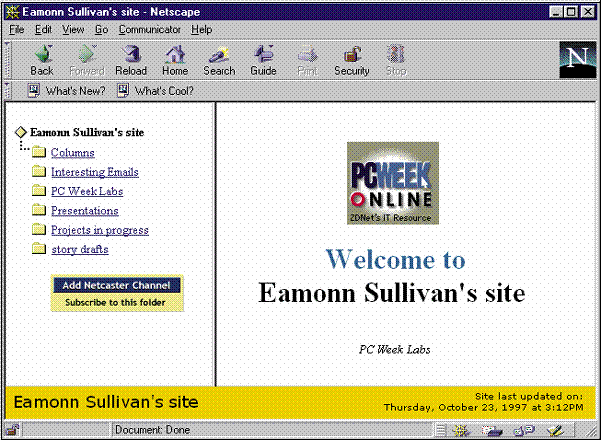The height and width of the screenshot is (440, 601).
Task: Collapse the personal toolbar handle
Action: click(7, 91)
